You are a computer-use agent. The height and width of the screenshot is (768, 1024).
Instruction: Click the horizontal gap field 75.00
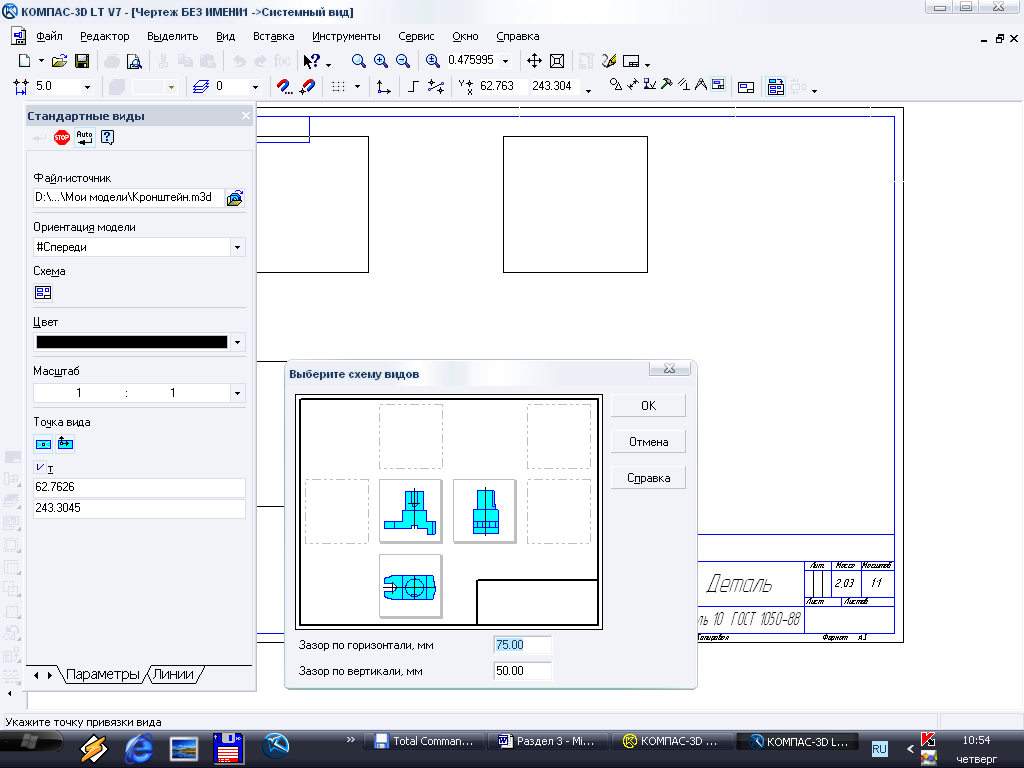tap(522, 645)
